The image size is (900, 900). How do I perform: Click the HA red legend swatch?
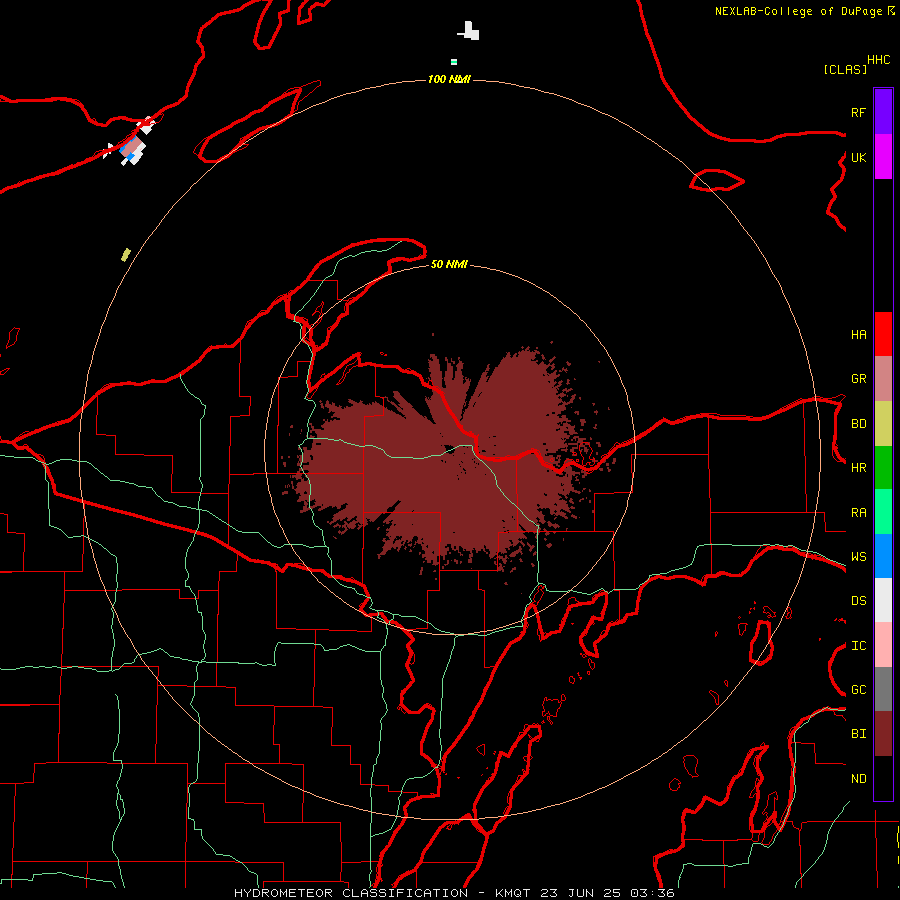click(883, 334)
